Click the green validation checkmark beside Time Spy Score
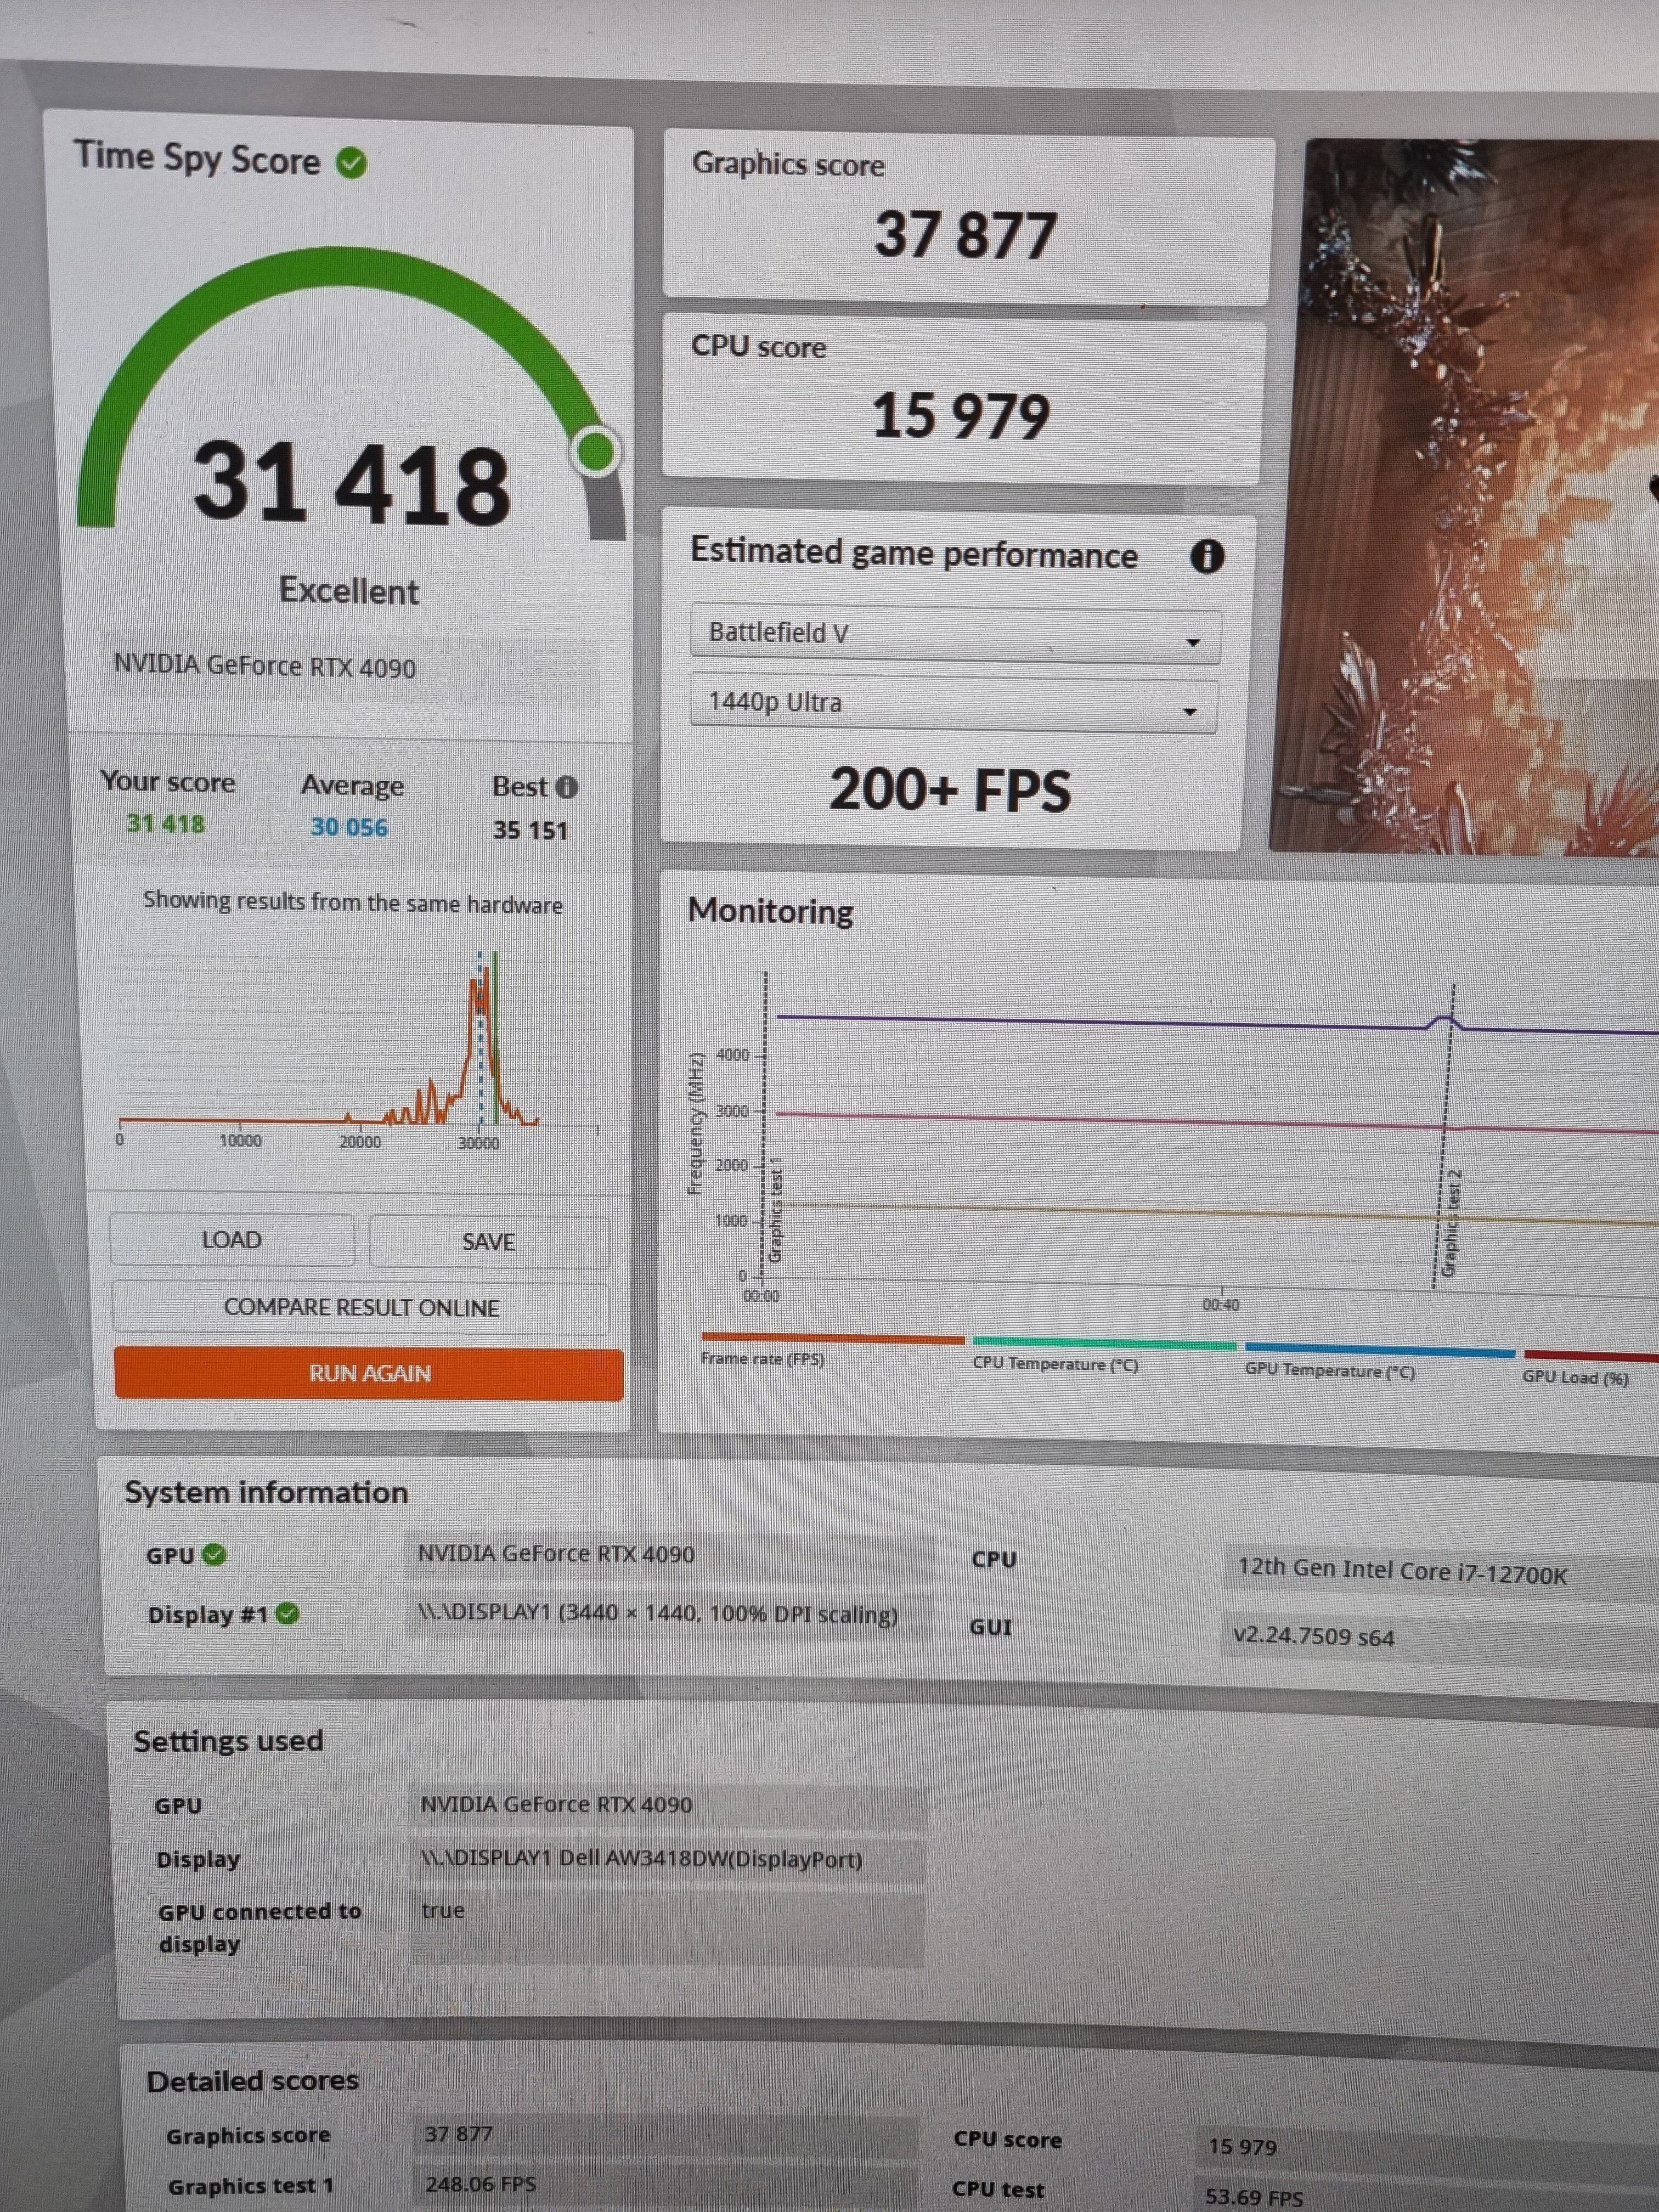1659x2212 pixels. [351, 162]
